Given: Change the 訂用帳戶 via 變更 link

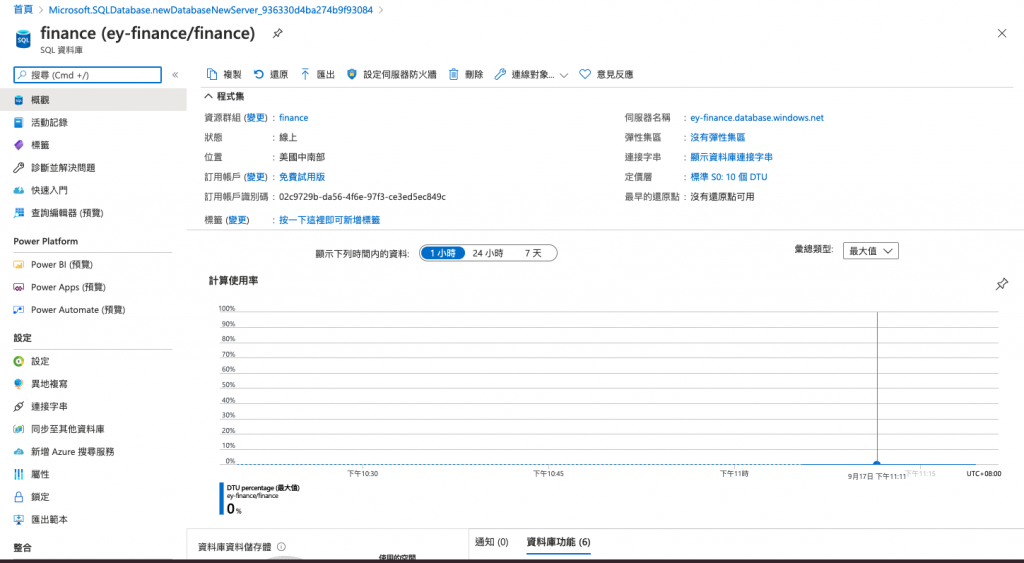Looking at the screenshot, I should [x=256, y=177].
